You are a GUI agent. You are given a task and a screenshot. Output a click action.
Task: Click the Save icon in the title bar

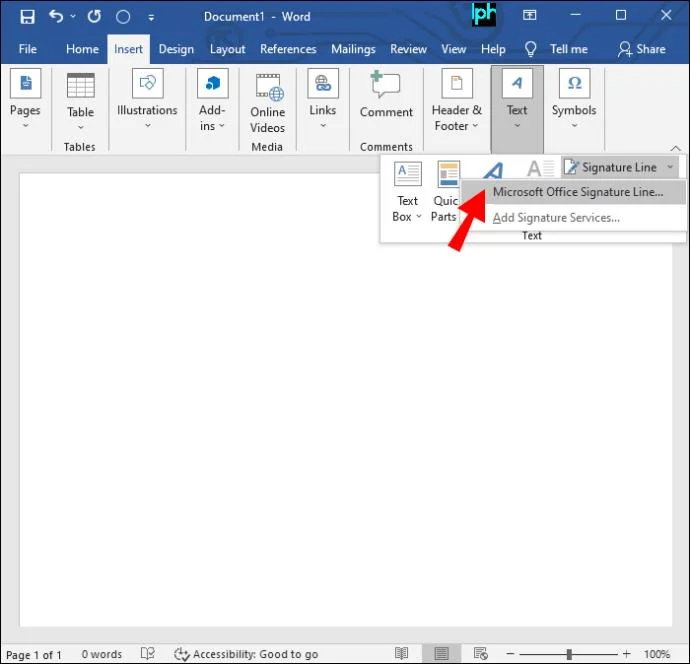pyautogui.click(x=27, y=17)
